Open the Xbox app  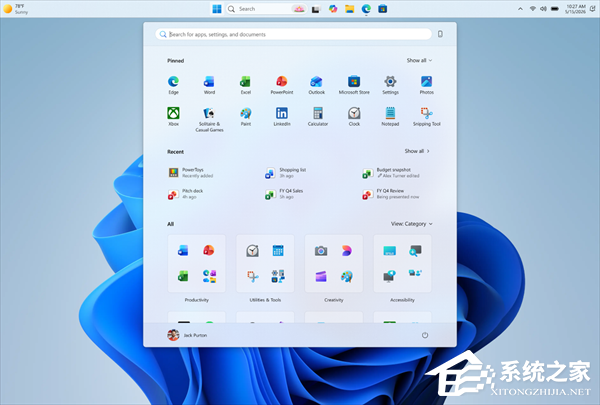pyautogui.click(x=173, y=116)
